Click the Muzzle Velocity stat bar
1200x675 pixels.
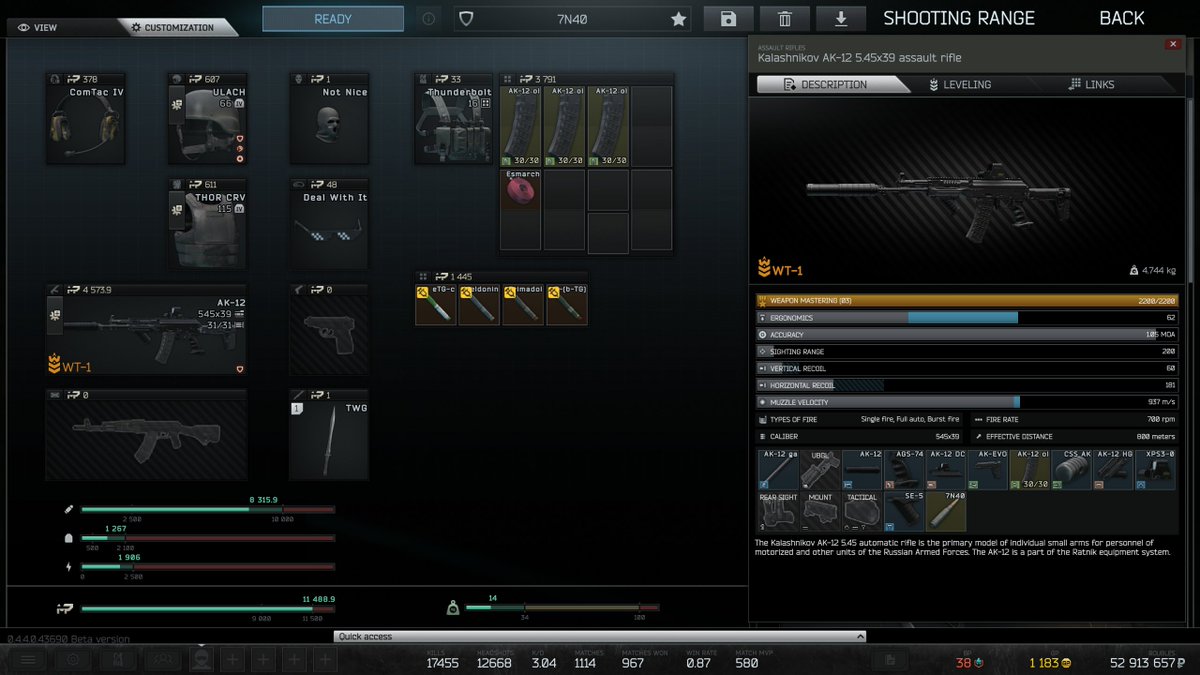coord(967,402)
